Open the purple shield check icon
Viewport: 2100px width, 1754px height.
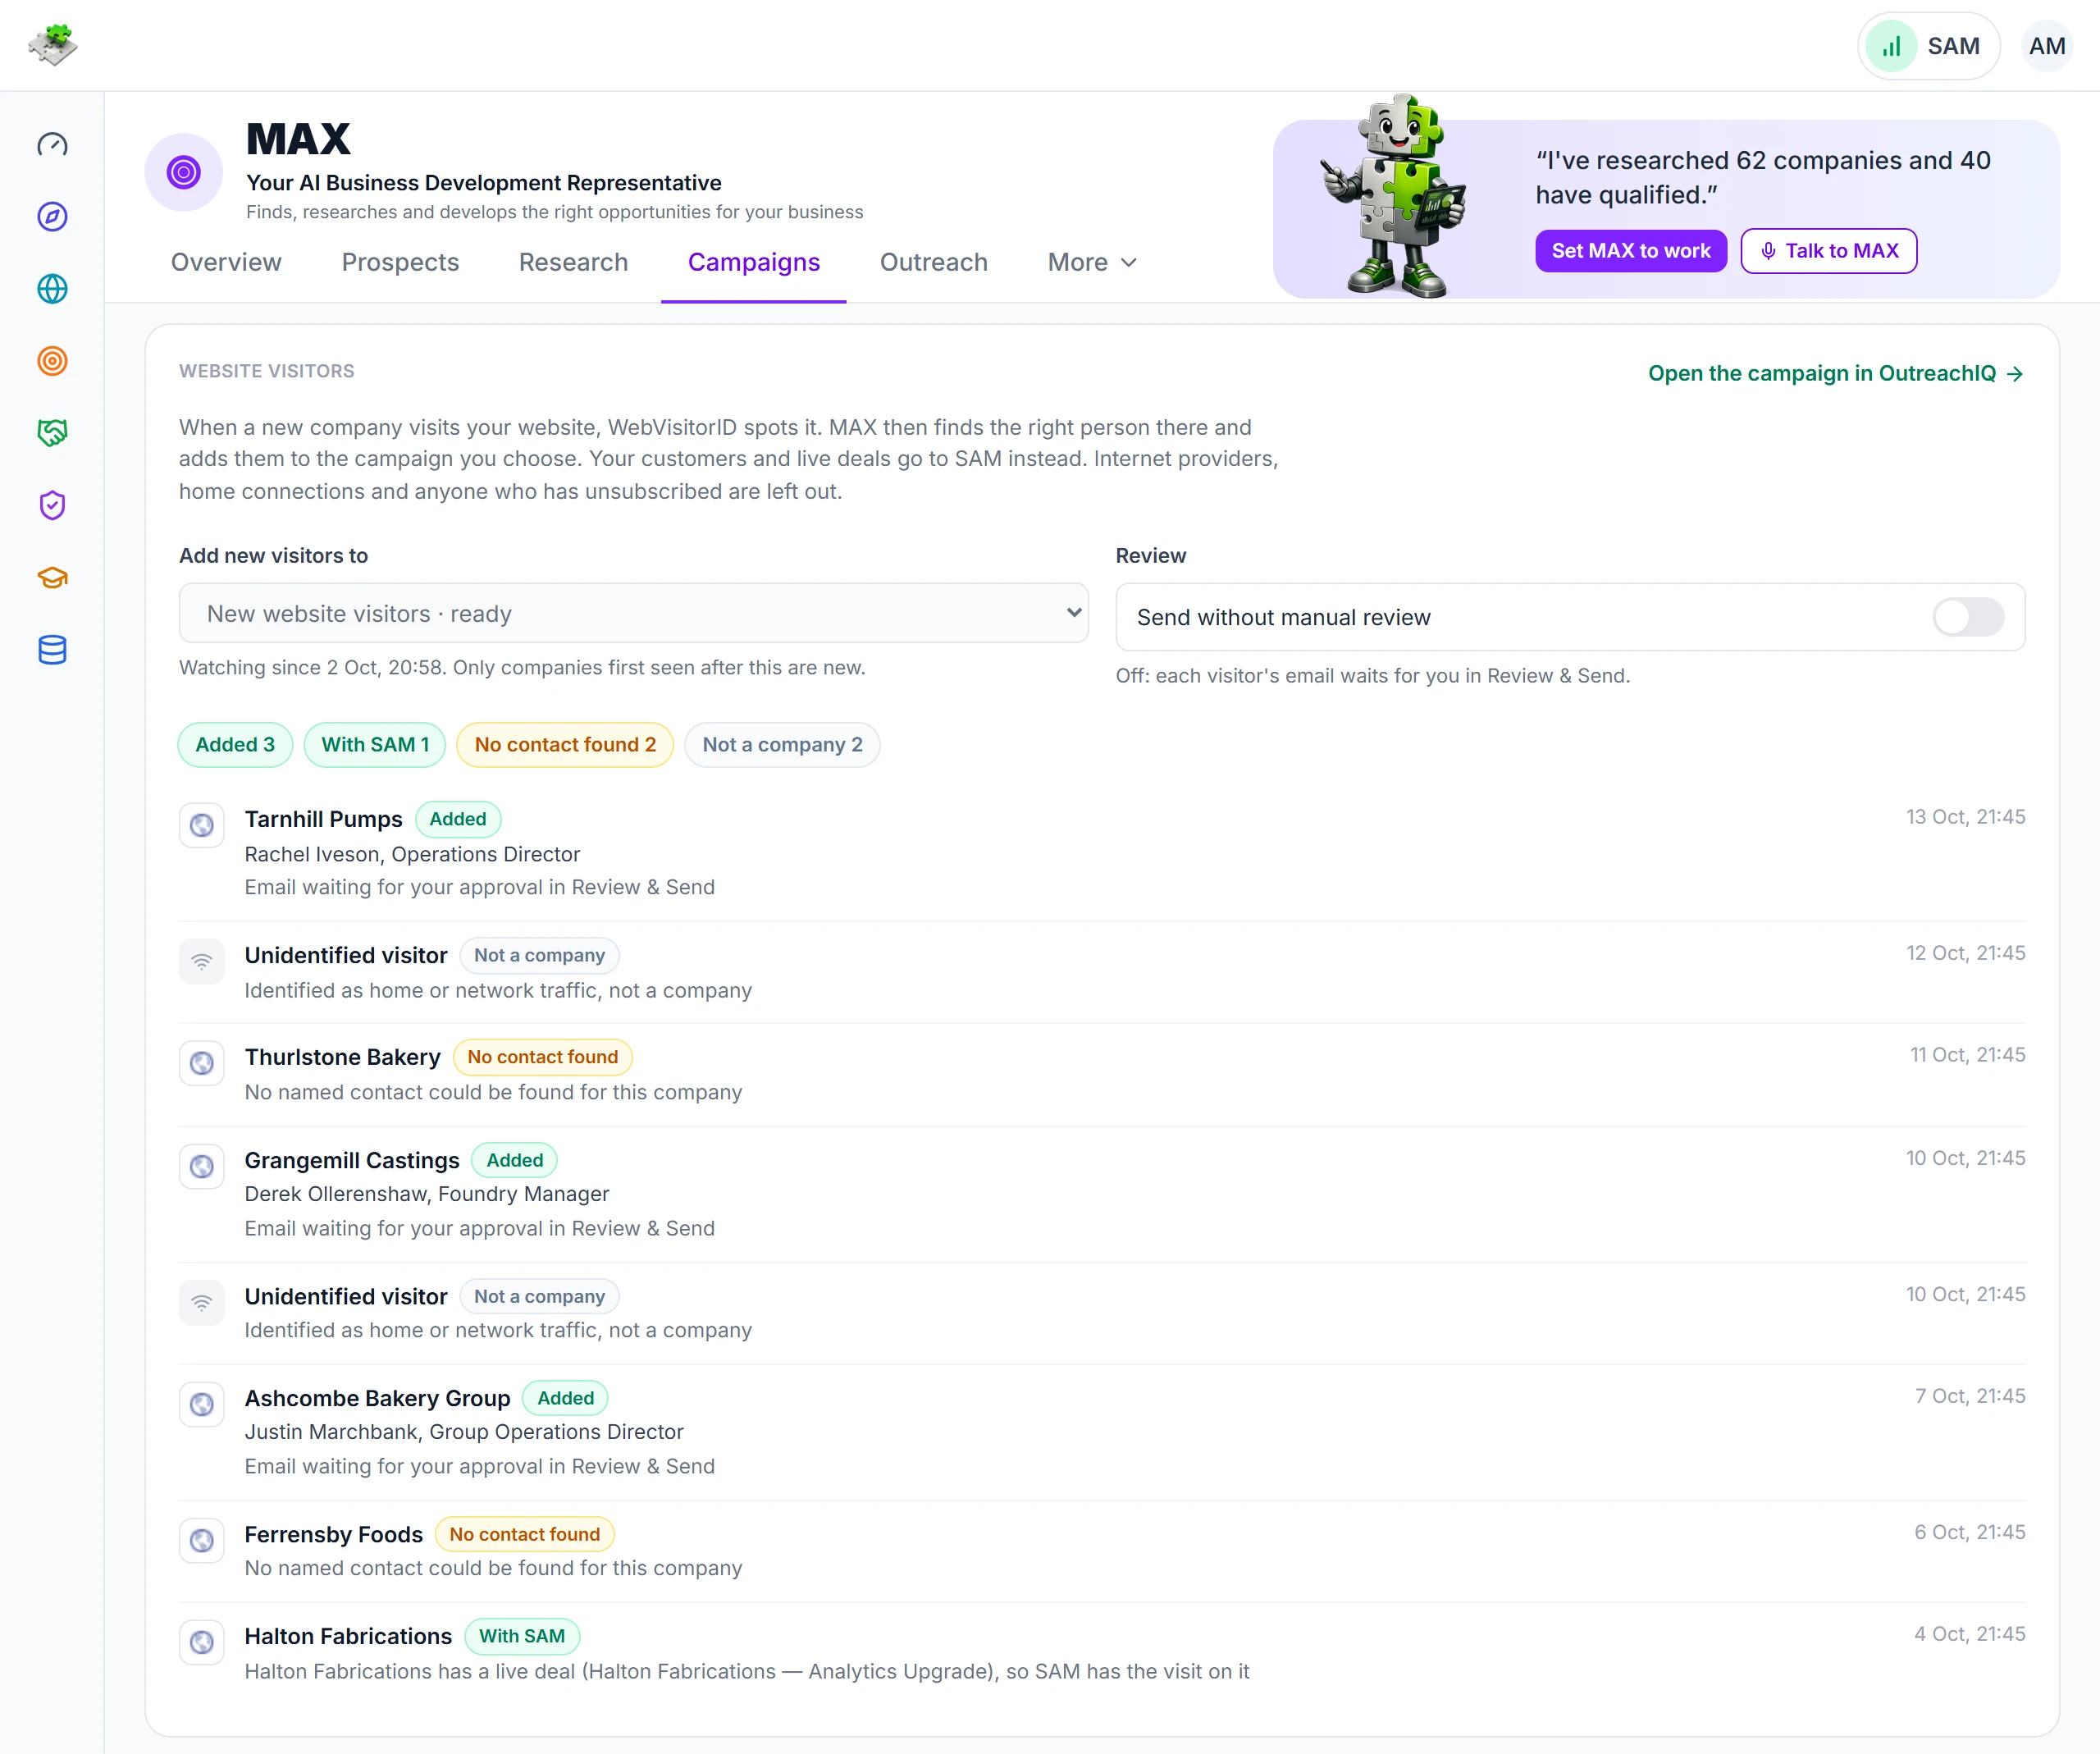(x=52, y=505)
